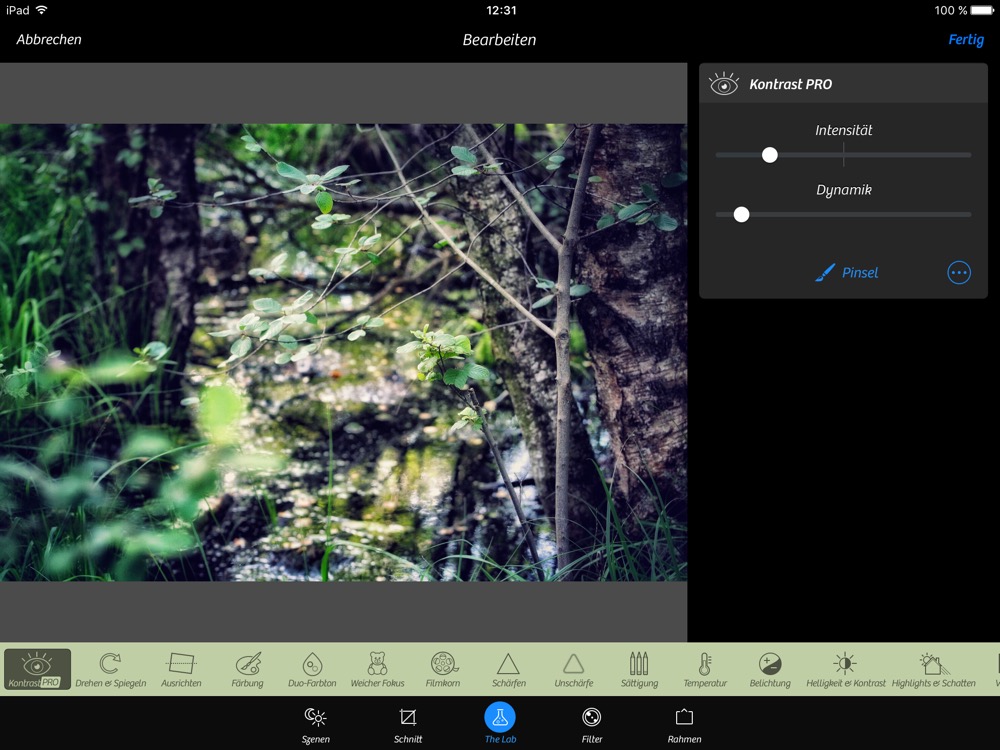The width and height of the screenshot is (1000, 750).
Task: Open the Temperatur adjustment tool
Action: (x=705, y=669)
